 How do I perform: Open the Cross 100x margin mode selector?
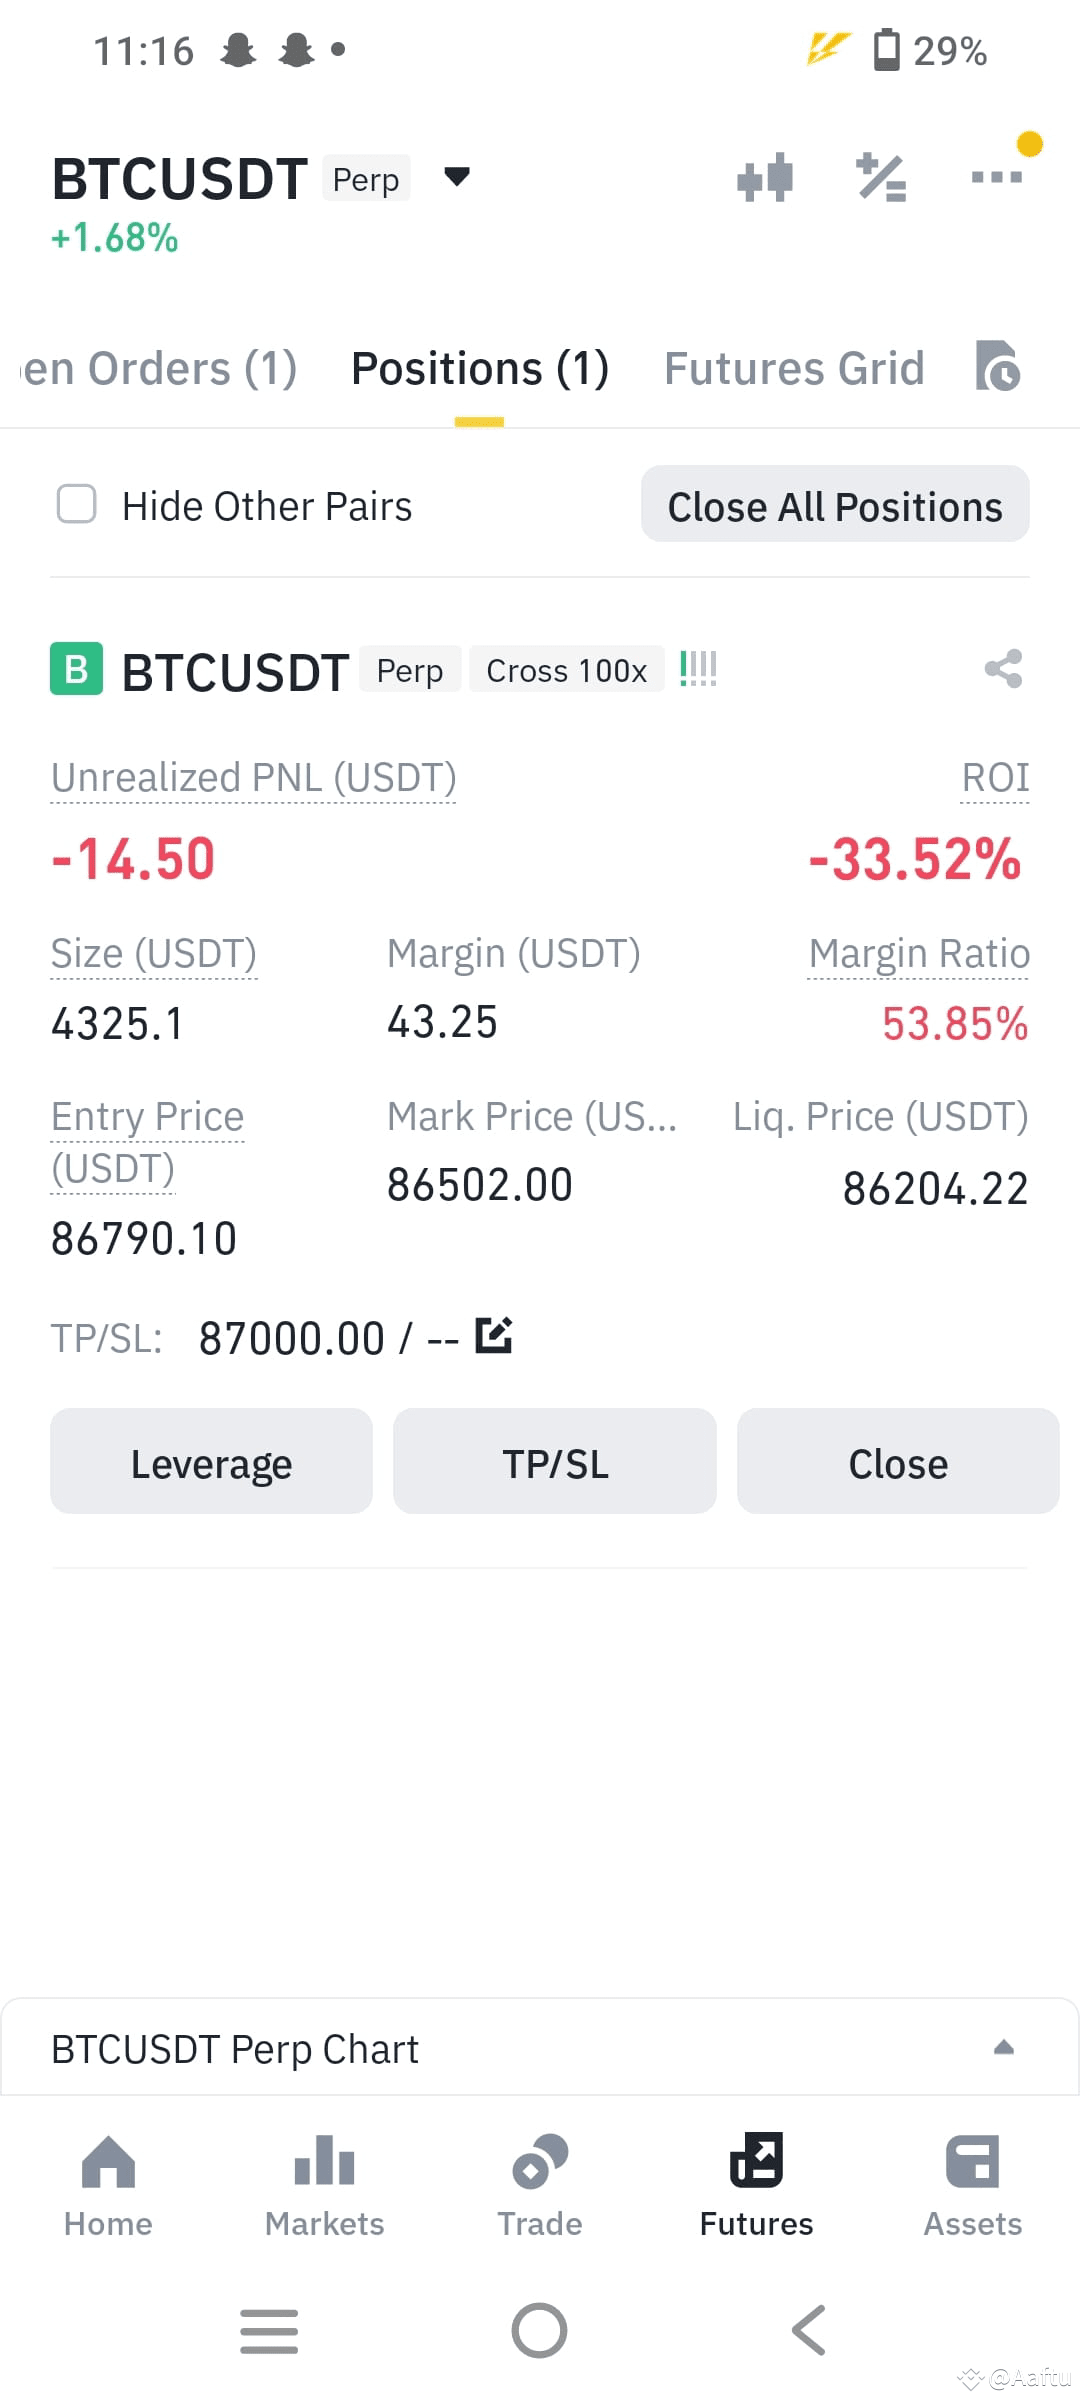coord(566,670)
